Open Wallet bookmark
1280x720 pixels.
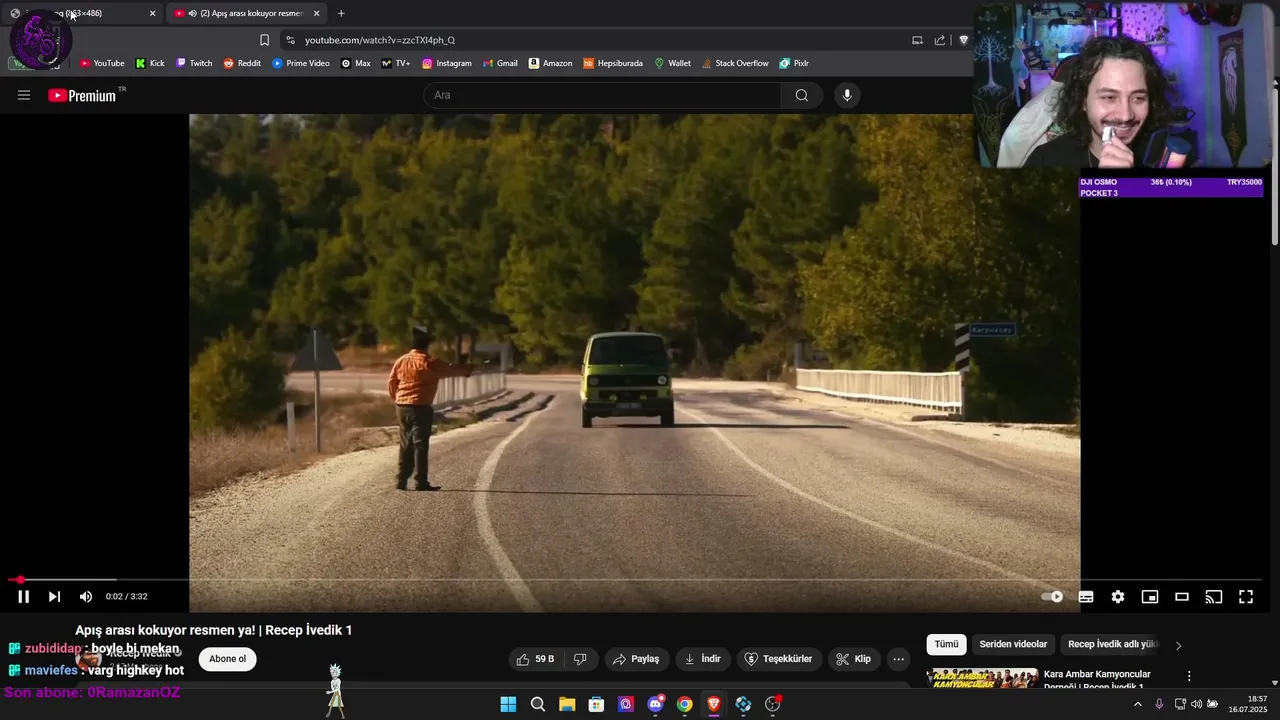click(672, 63)
